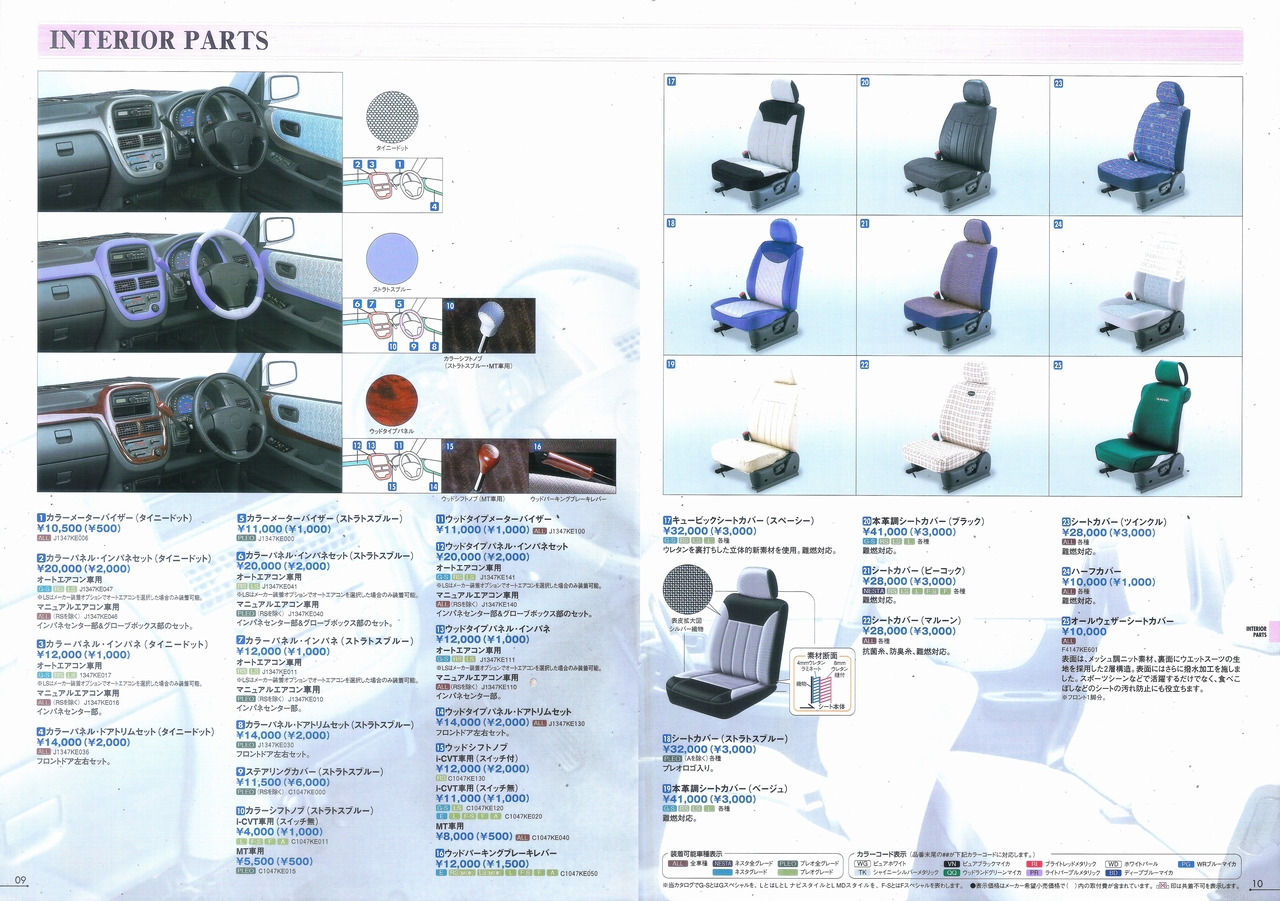
Task: Click the ¥11,500（¥6,000） price
Action: pos(283,782)
